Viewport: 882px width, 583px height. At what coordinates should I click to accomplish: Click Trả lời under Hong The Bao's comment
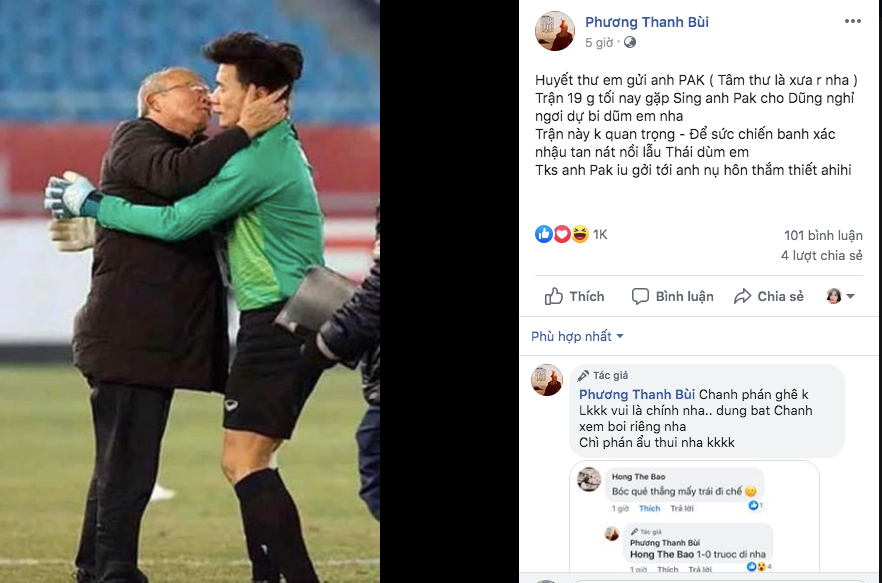pyautogui.click(x=683, y=509)
